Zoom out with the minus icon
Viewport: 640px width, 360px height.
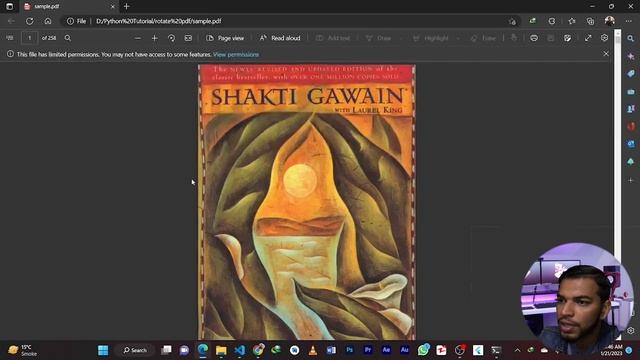[x=138, y=38]
